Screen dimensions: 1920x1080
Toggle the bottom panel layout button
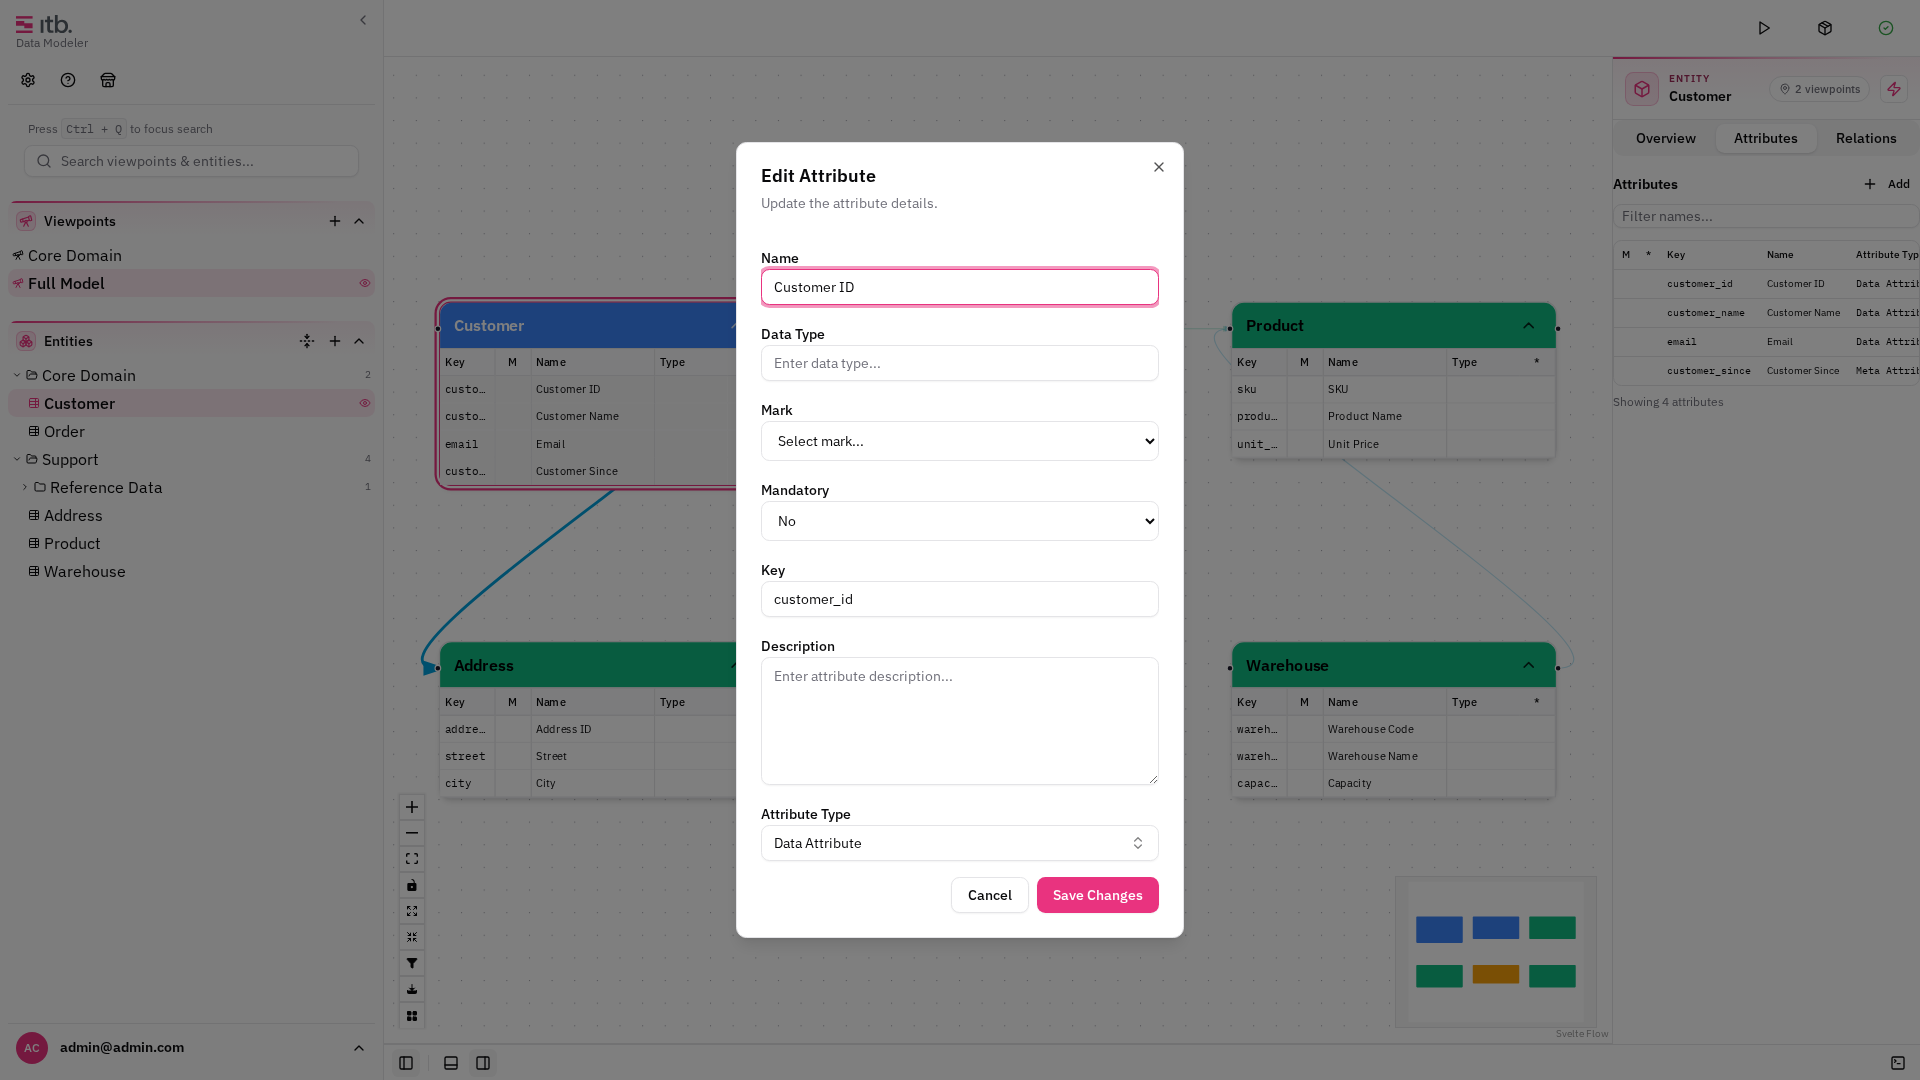tap(451, 1063)
